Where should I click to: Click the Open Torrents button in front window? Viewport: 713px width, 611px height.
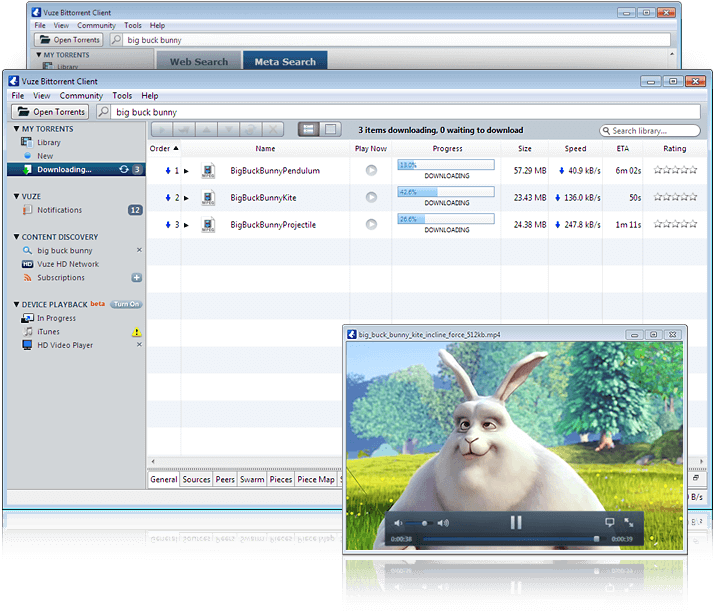point(50,112)
